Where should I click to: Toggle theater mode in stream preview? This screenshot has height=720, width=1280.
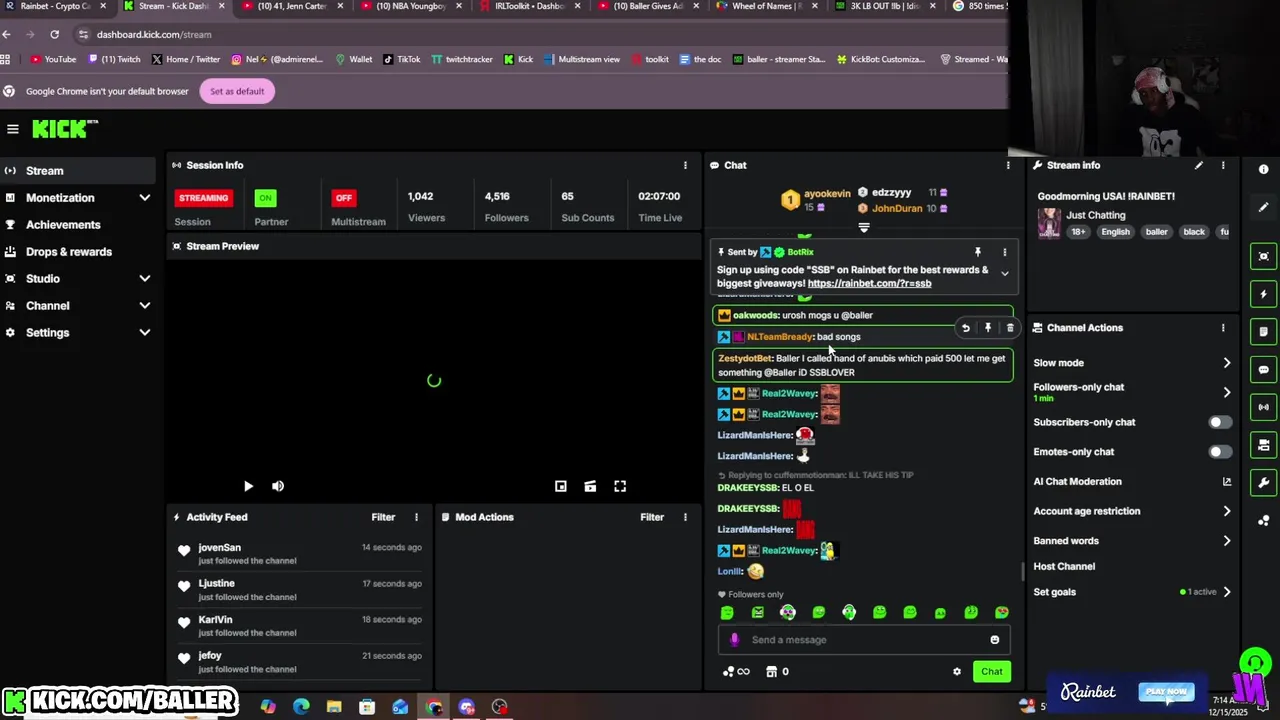[590, 486]
